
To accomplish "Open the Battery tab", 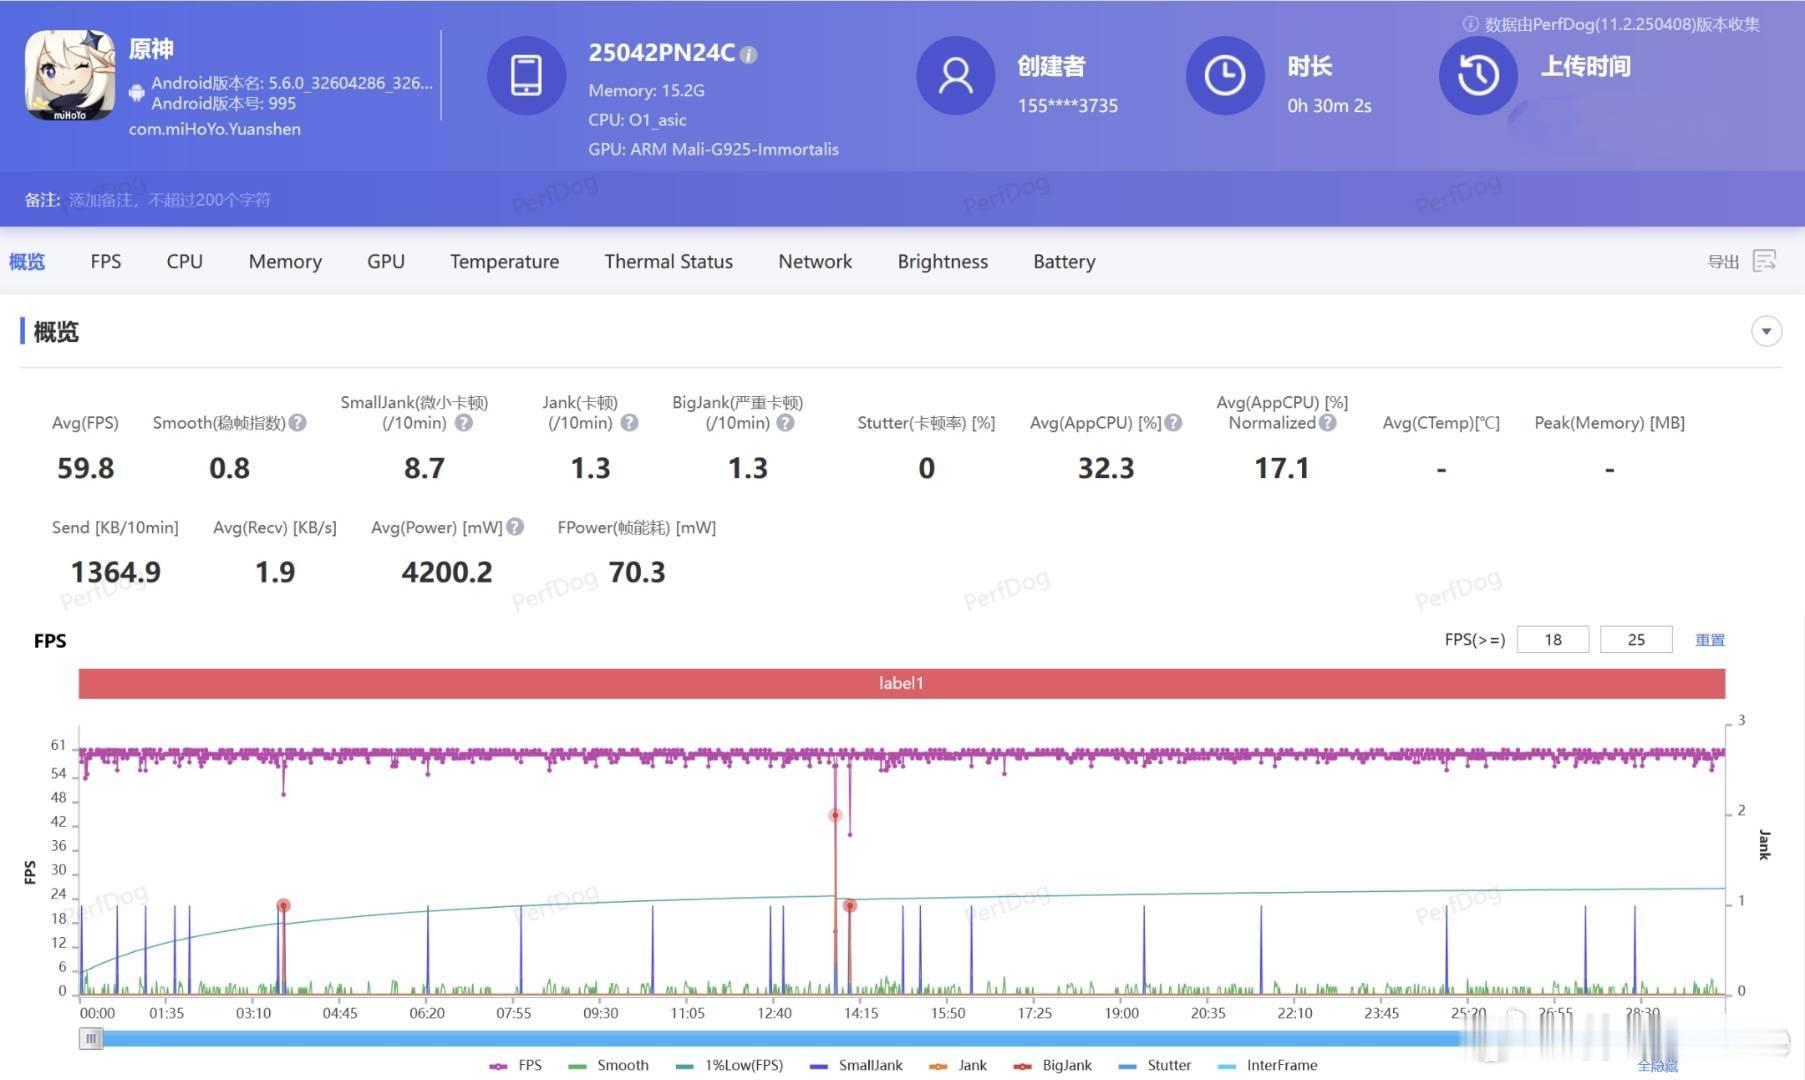I will [1064, 261].
